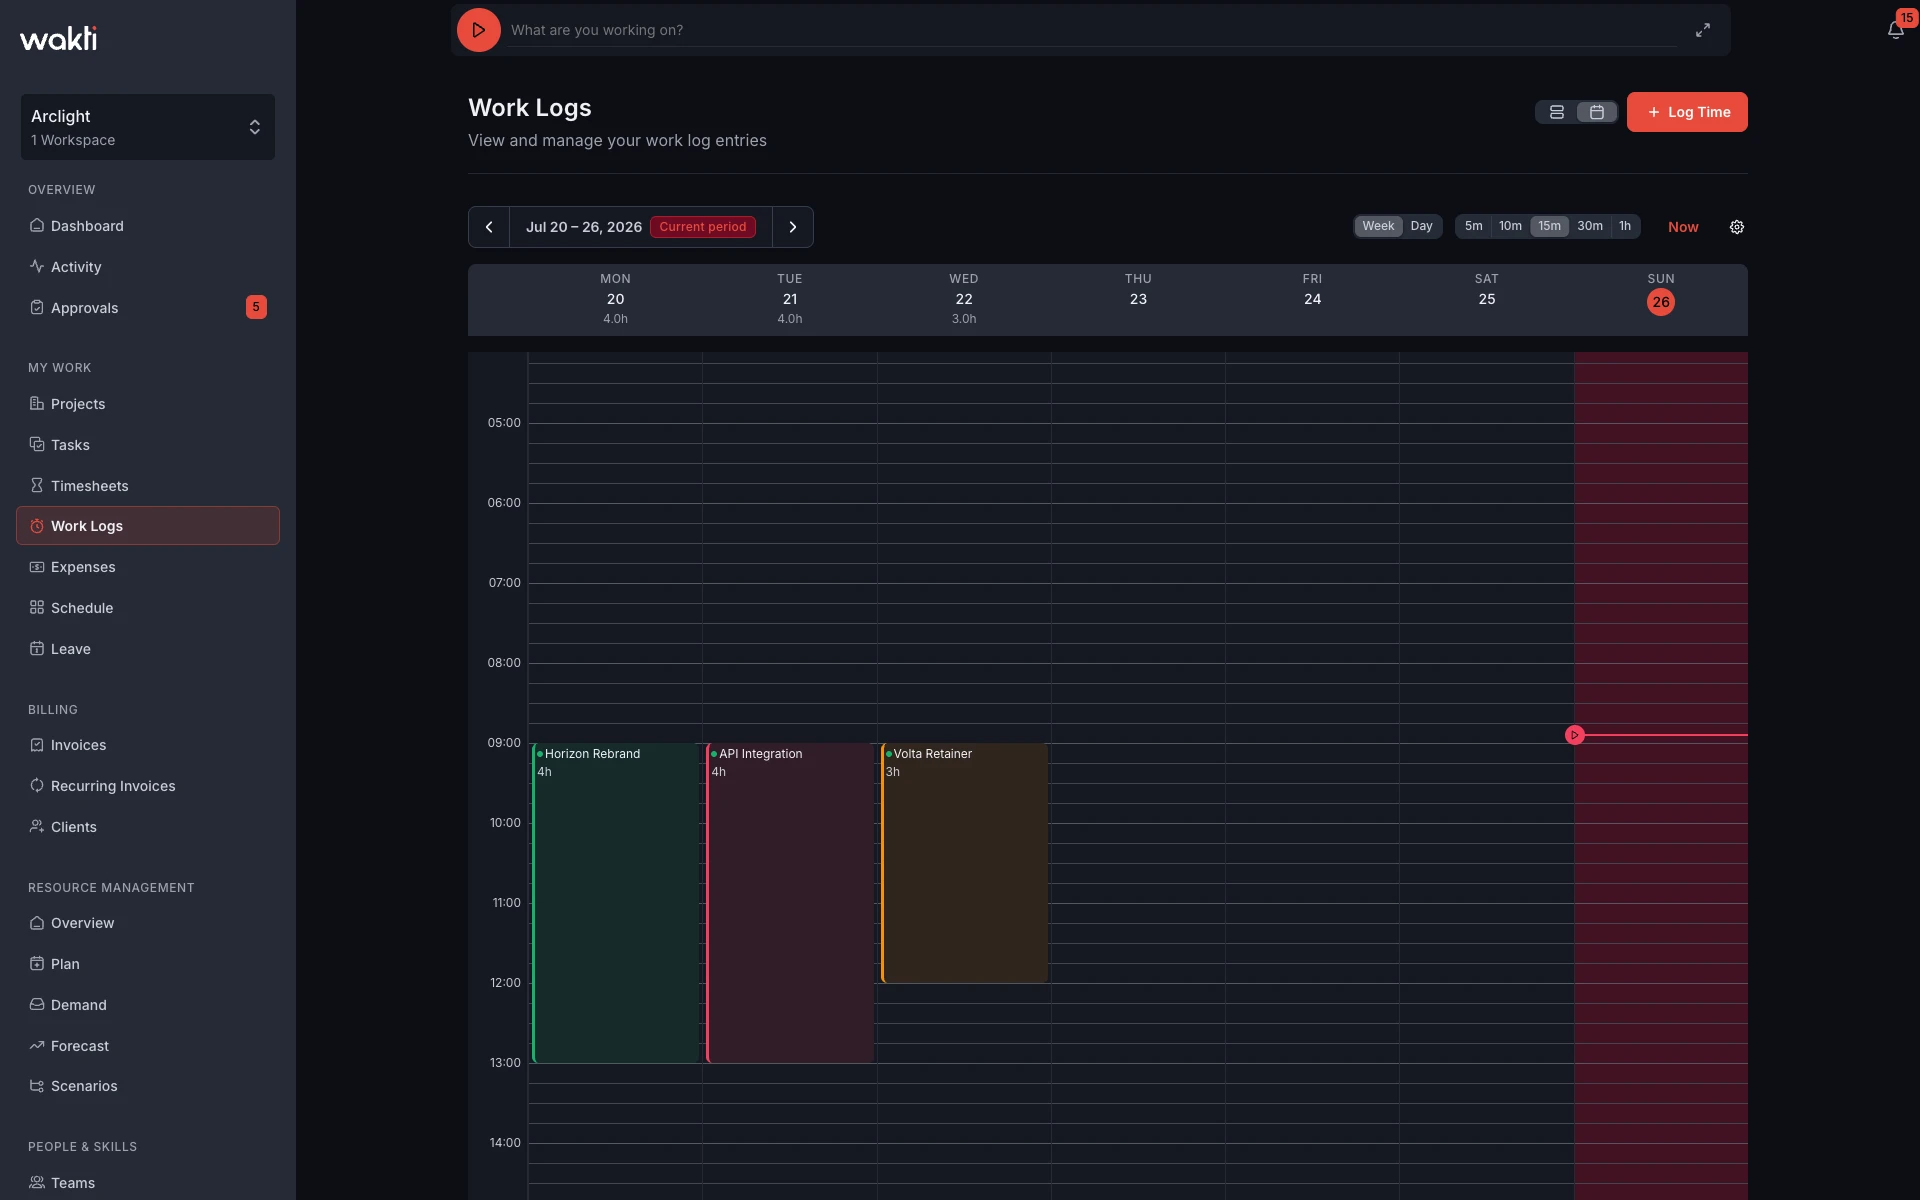
Task: Click the Demand icon in the sidebar
Action: 37,1005
